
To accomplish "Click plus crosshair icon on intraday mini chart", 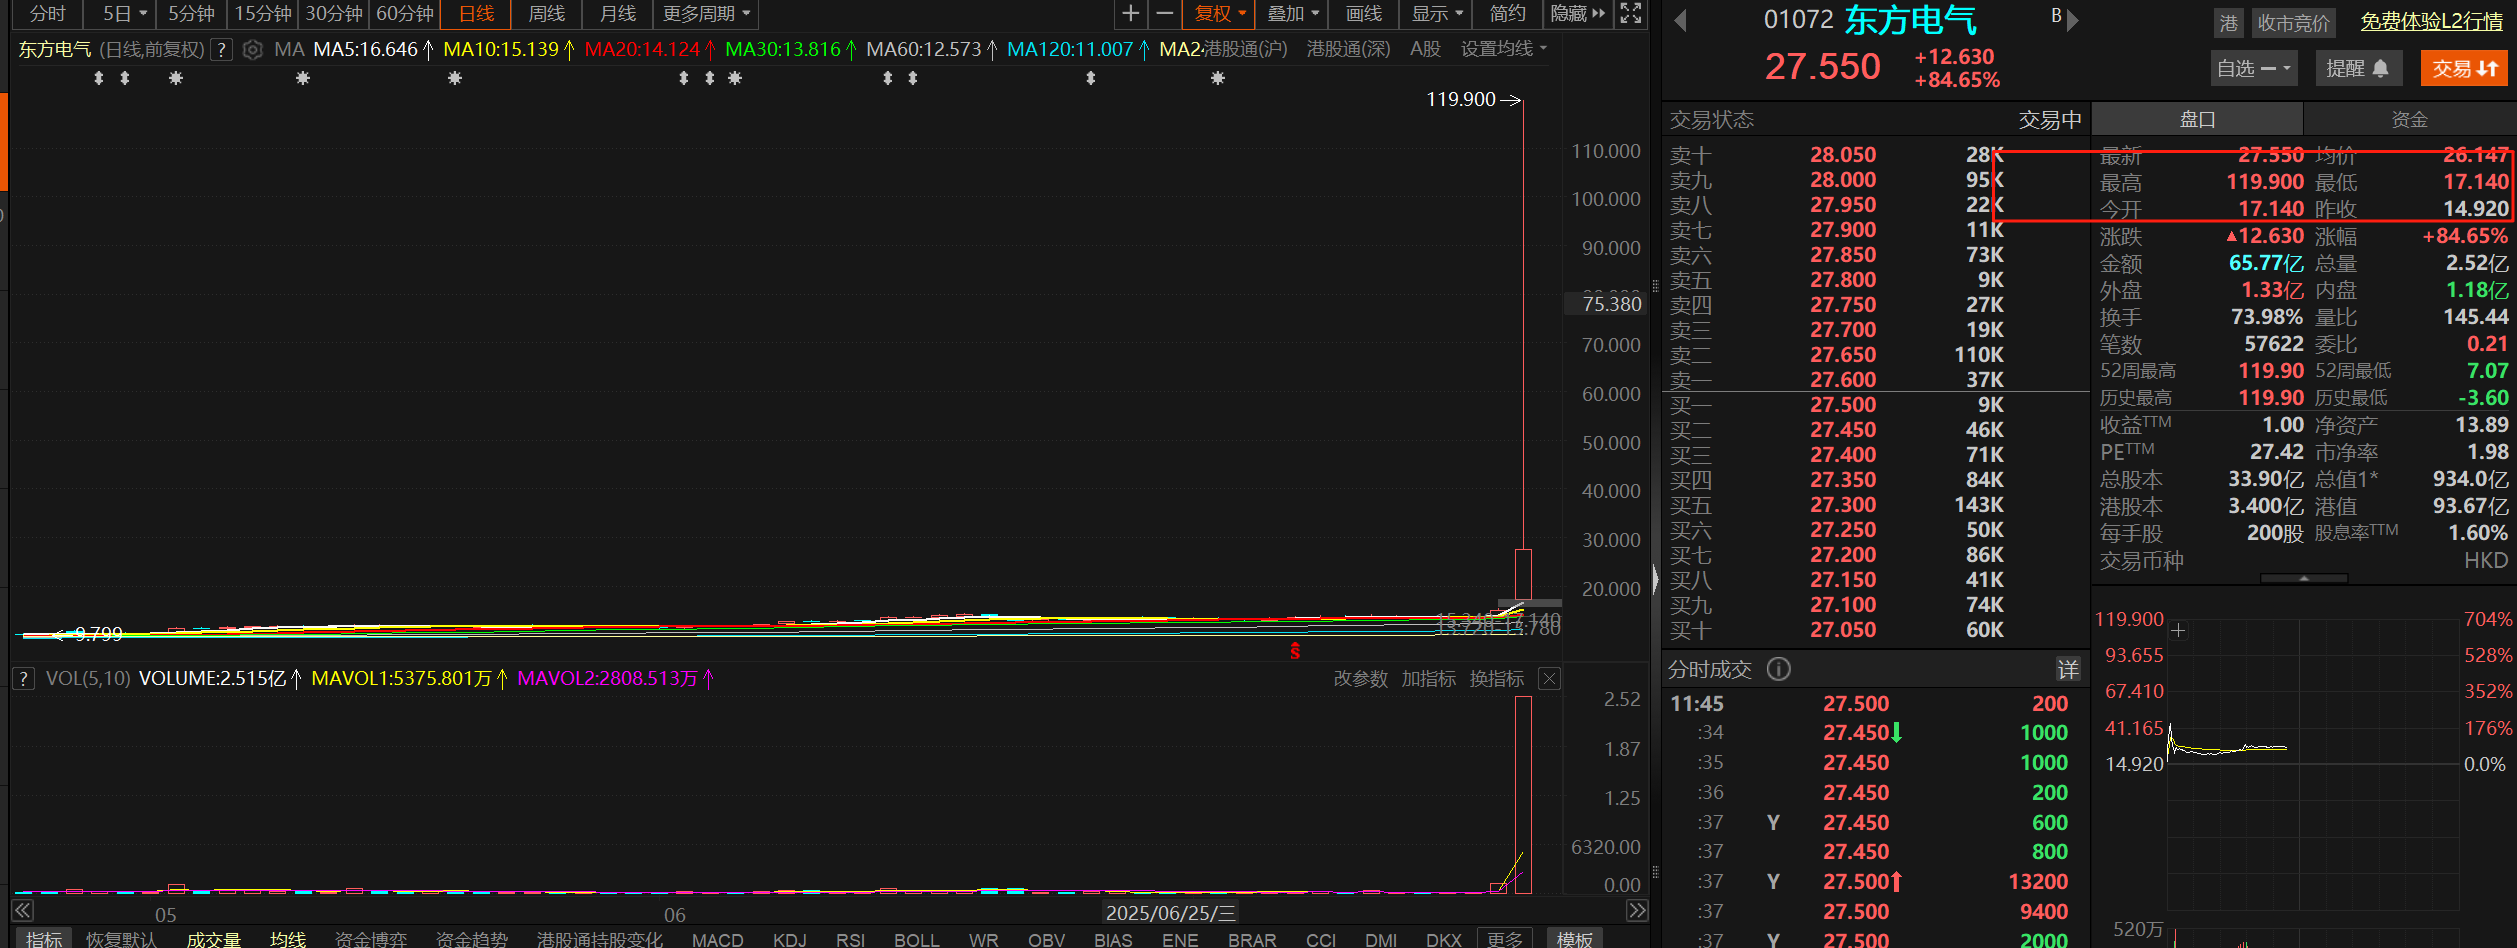I will 2178,630.
